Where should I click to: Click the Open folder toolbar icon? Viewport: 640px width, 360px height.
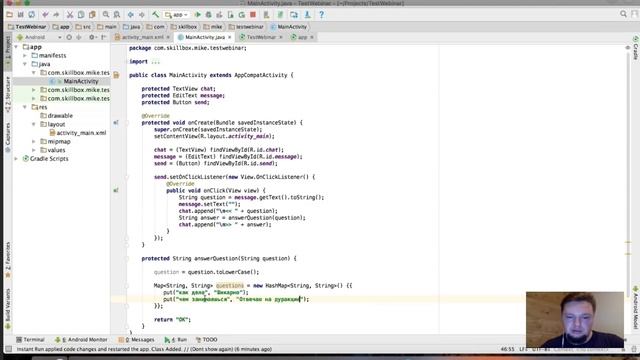(9, 15)
